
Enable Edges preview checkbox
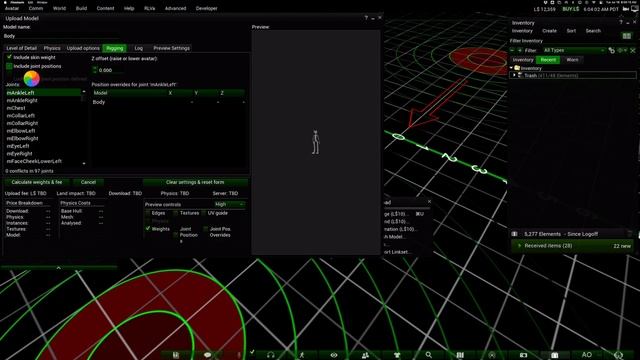coord(148,213)
